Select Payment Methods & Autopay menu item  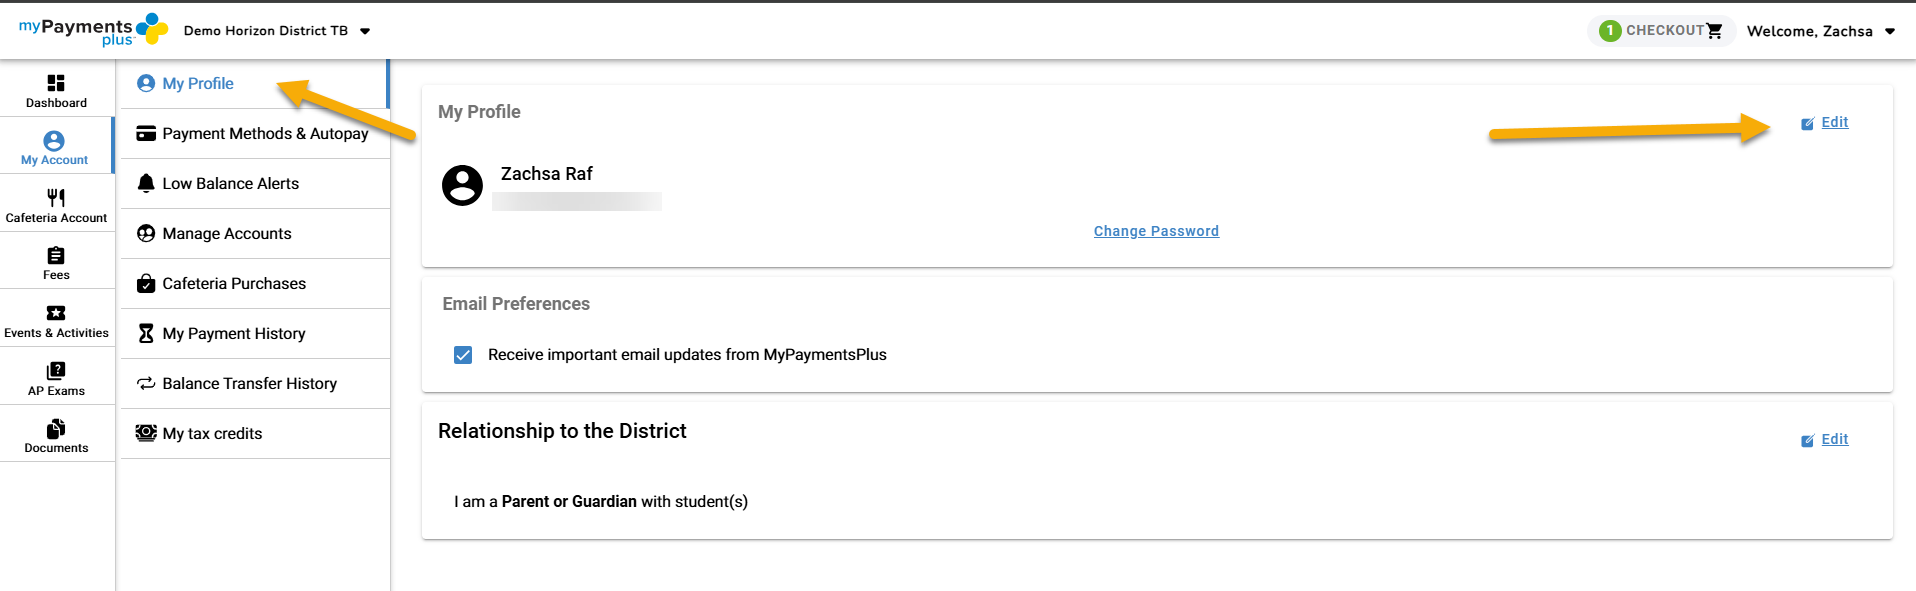pos(265,134)
